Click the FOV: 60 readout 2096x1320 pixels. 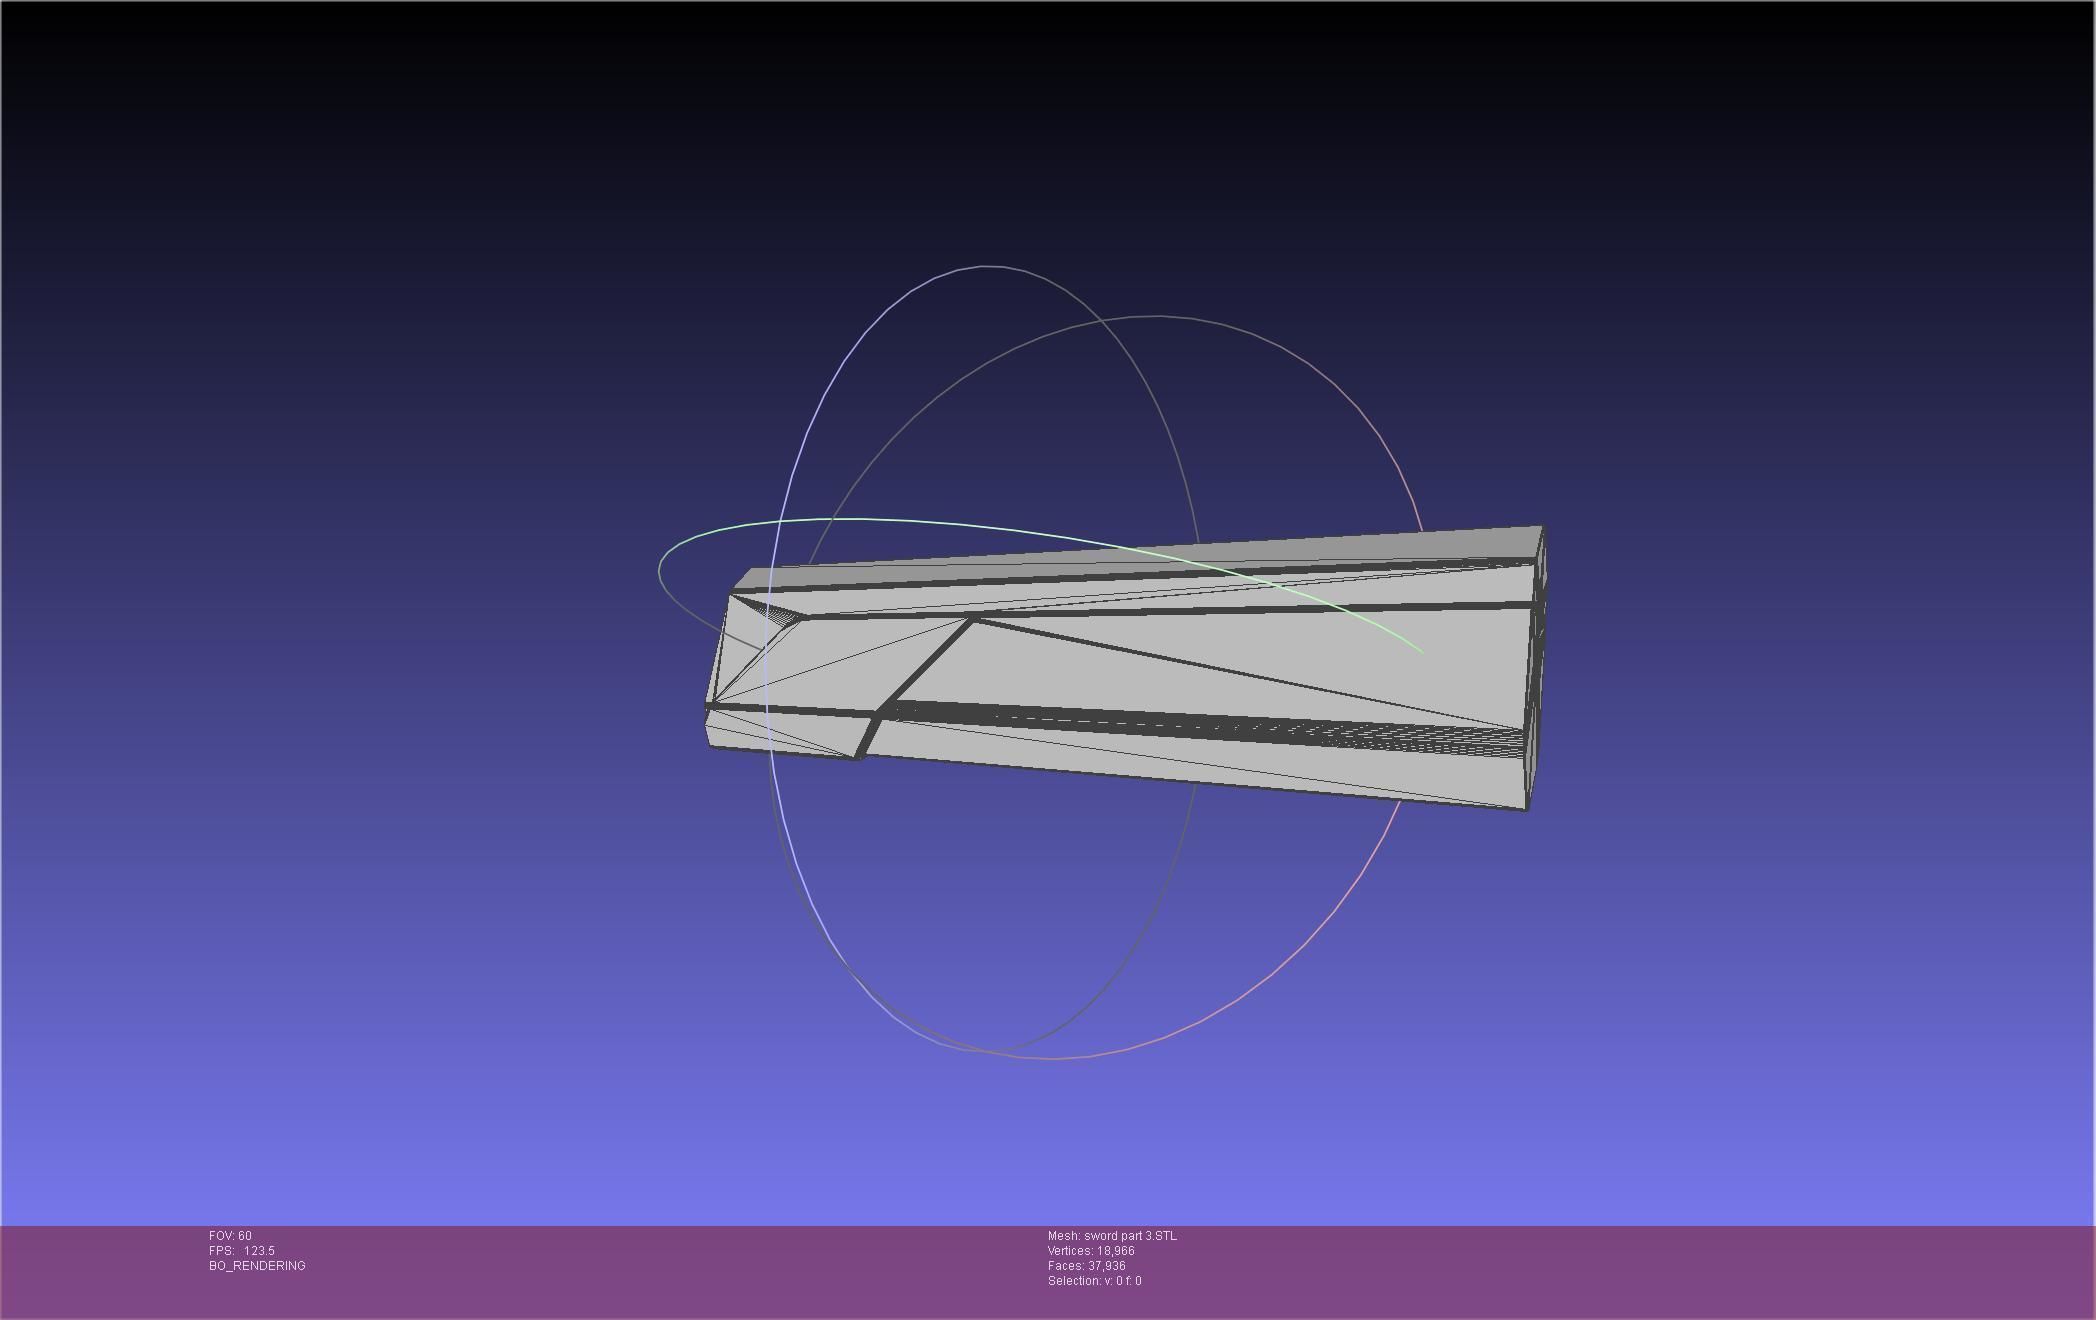(230, 1236)
